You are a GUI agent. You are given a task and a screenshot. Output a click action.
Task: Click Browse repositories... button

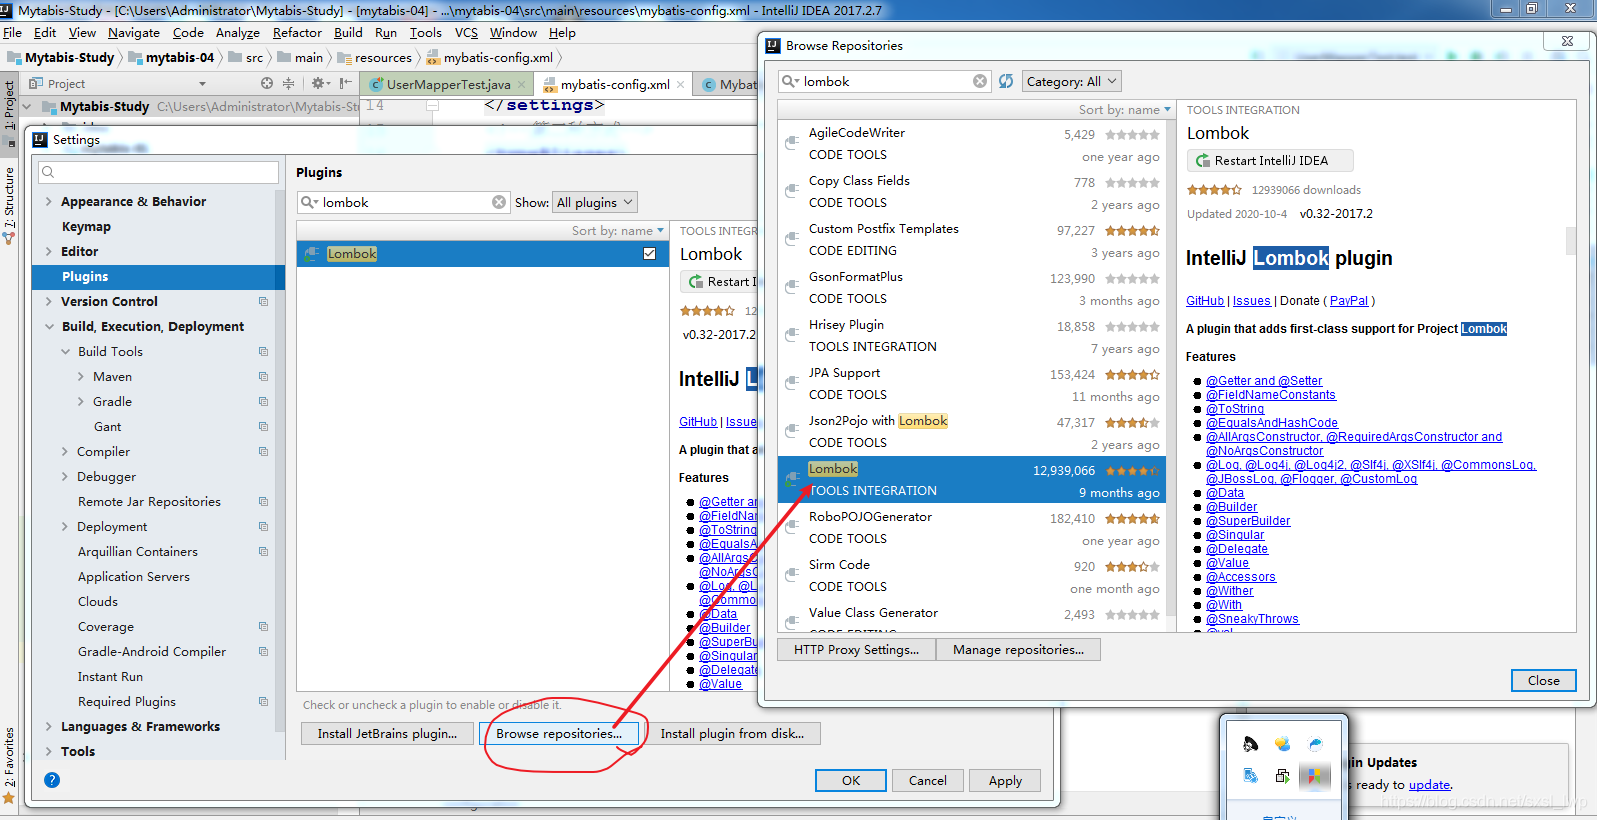[559, 734]
